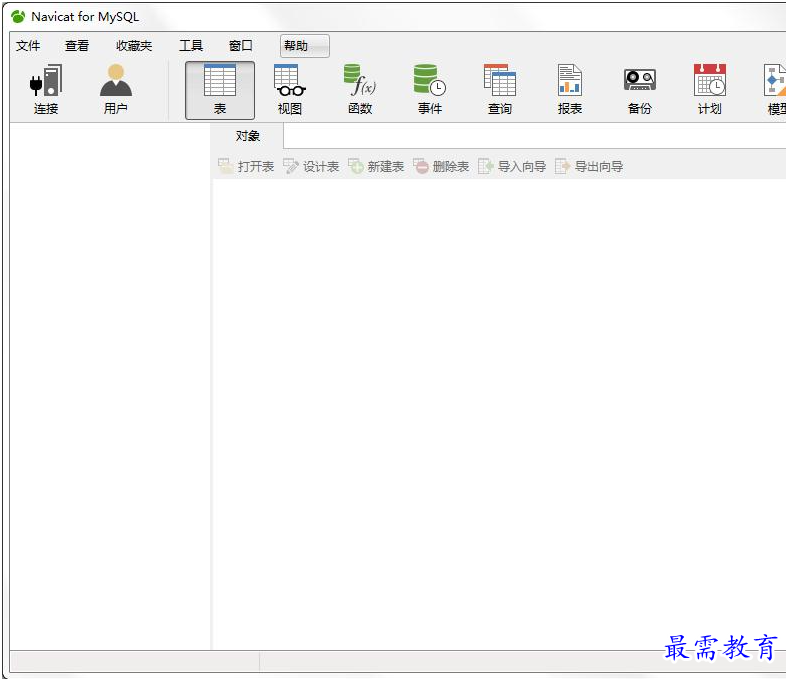The width and height of the screenshot is (786, 679).
Task: Open the 窗口 (Window) menu
Action: (241, 46)
